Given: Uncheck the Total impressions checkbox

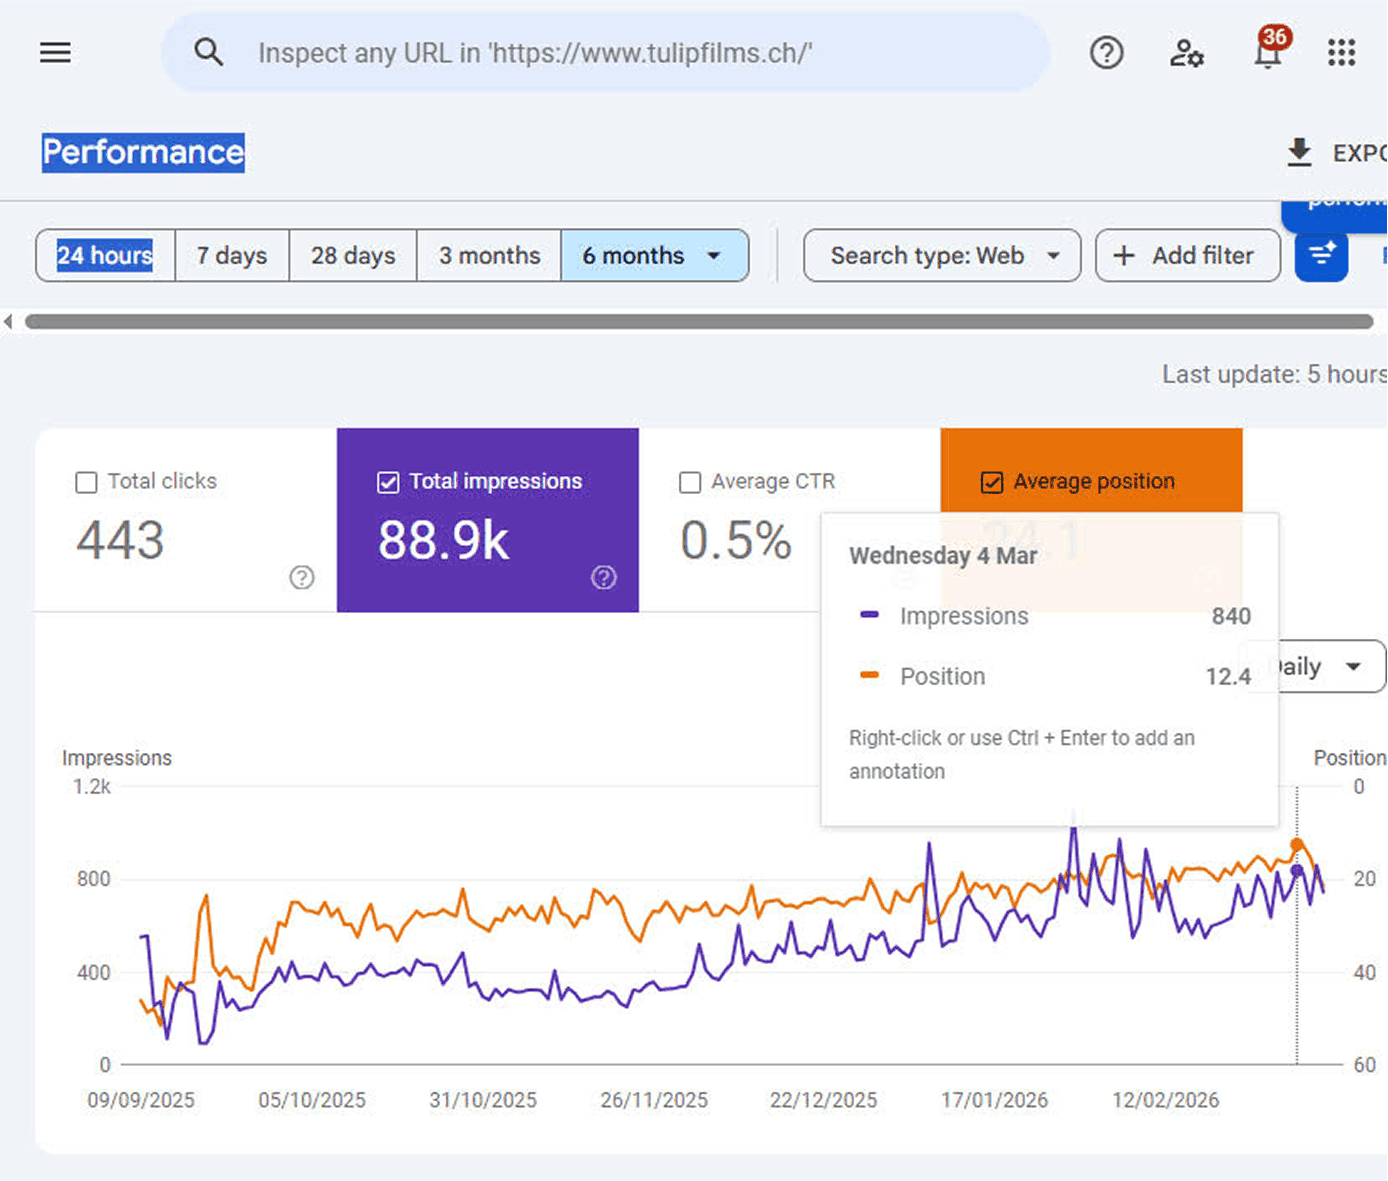Looking at the screenshot, I should tap(388, 483).
